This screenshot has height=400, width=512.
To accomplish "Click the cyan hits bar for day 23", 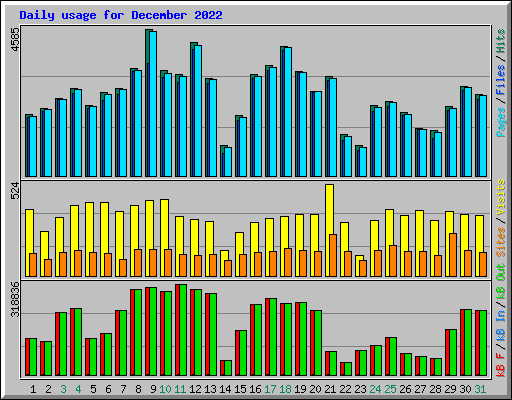I will click(x=363, y=162).
